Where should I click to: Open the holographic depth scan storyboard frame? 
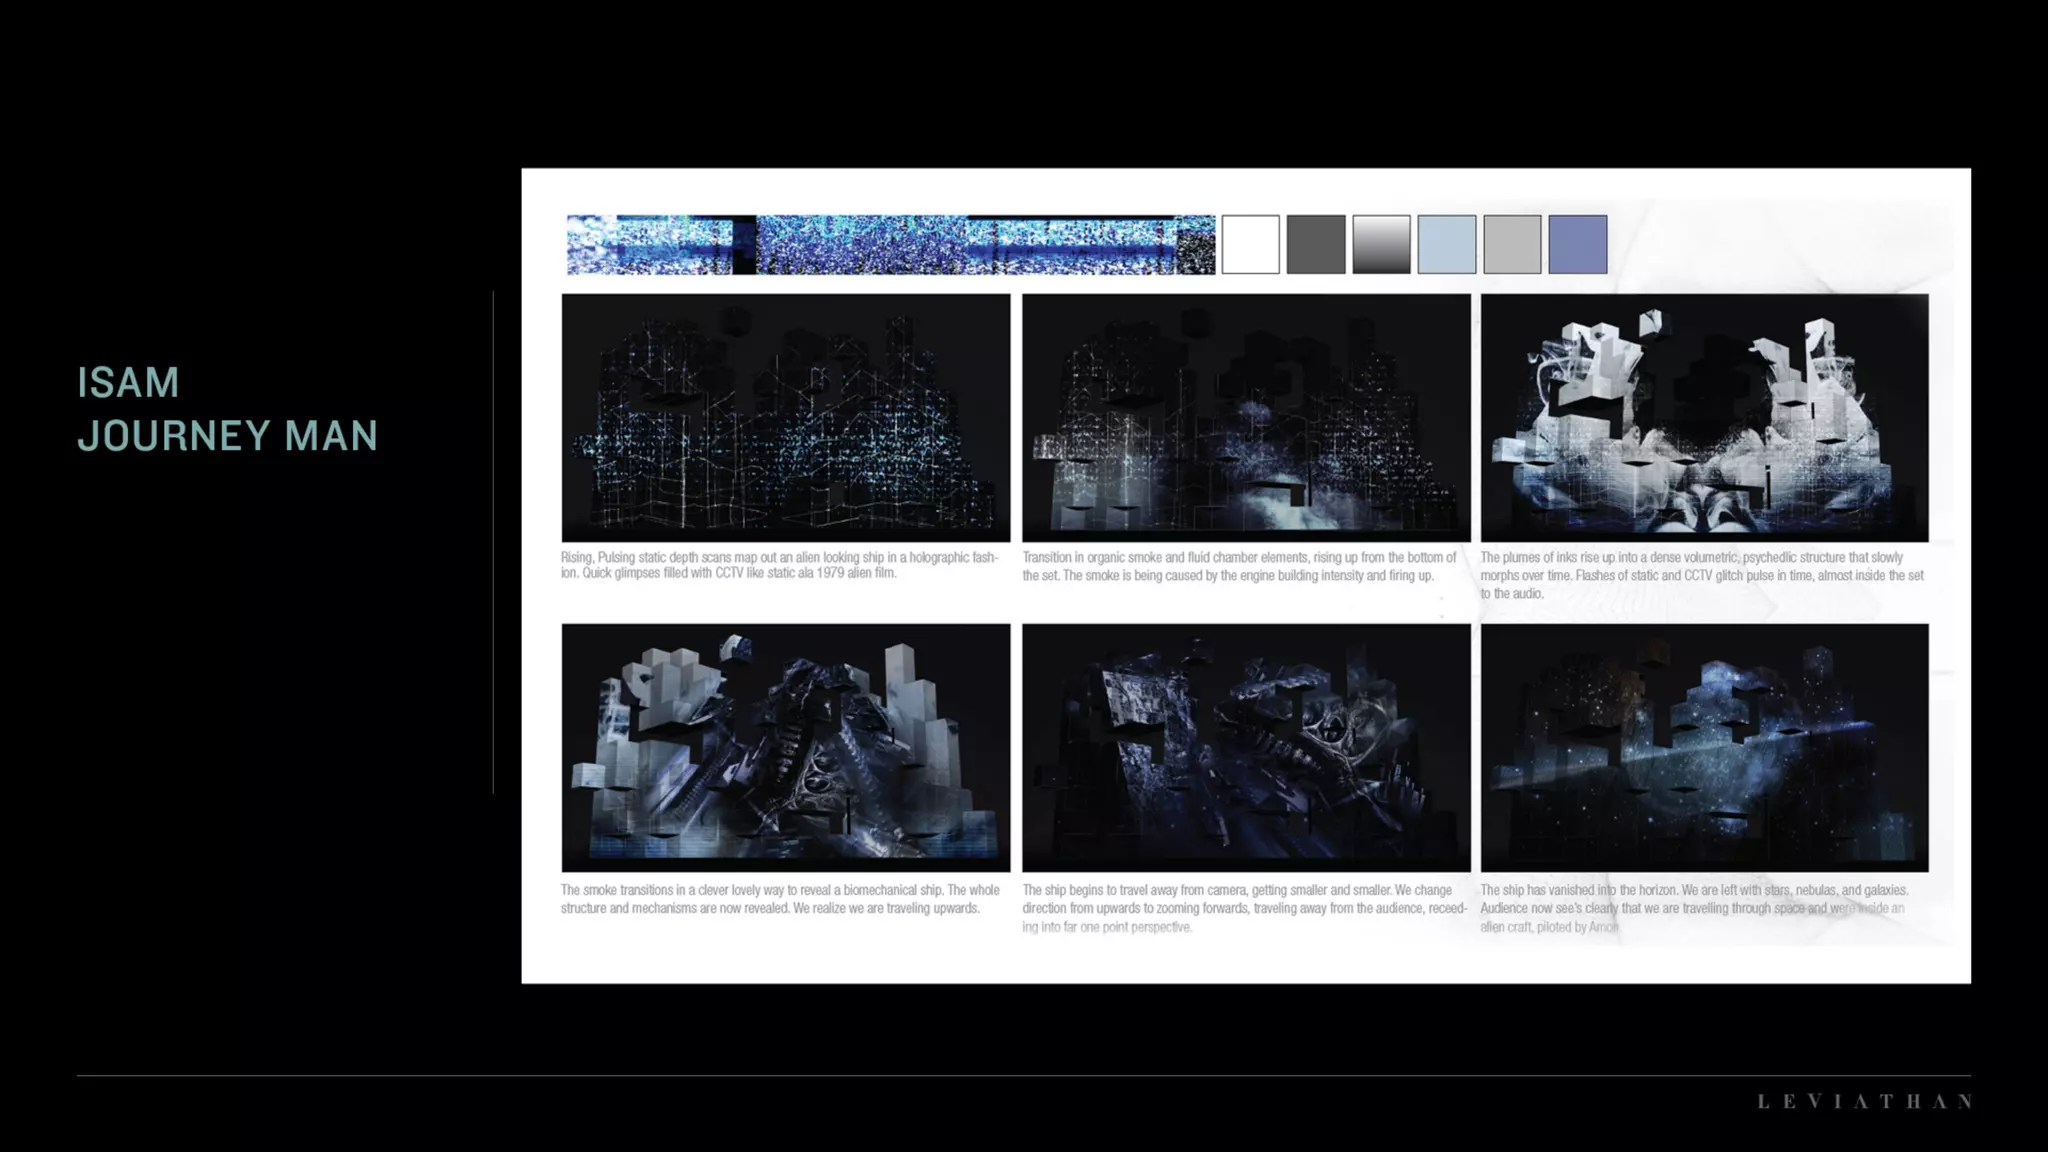click(785, 417)
